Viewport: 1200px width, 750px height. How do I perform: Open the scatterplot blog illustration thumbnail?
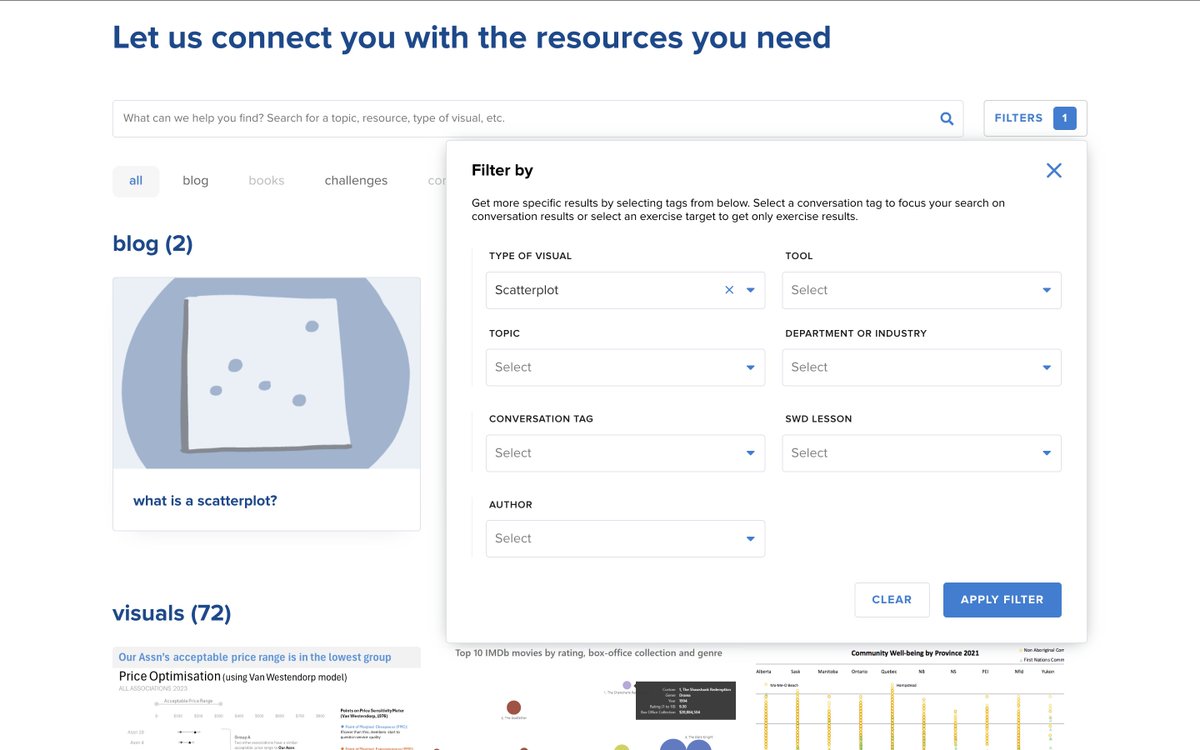(x=266, y=373)
